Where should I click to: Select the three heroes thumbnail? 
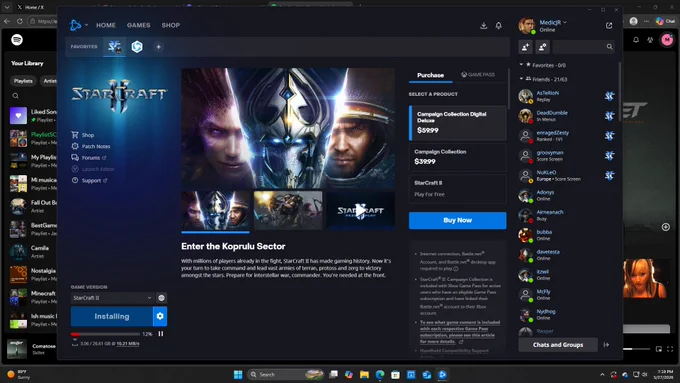(216, 211)
